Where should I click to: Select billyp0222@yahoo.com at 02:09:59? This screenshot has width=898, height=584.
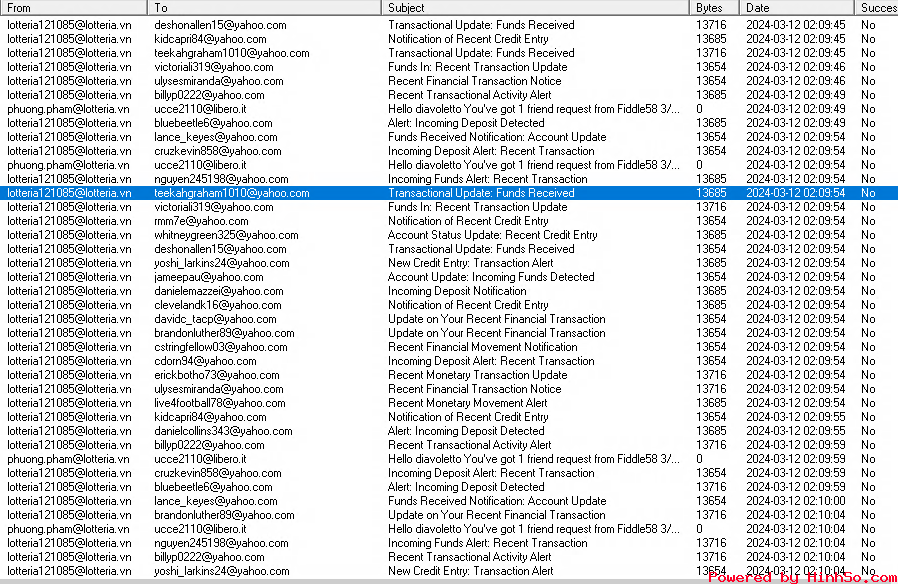click(209, 445)
